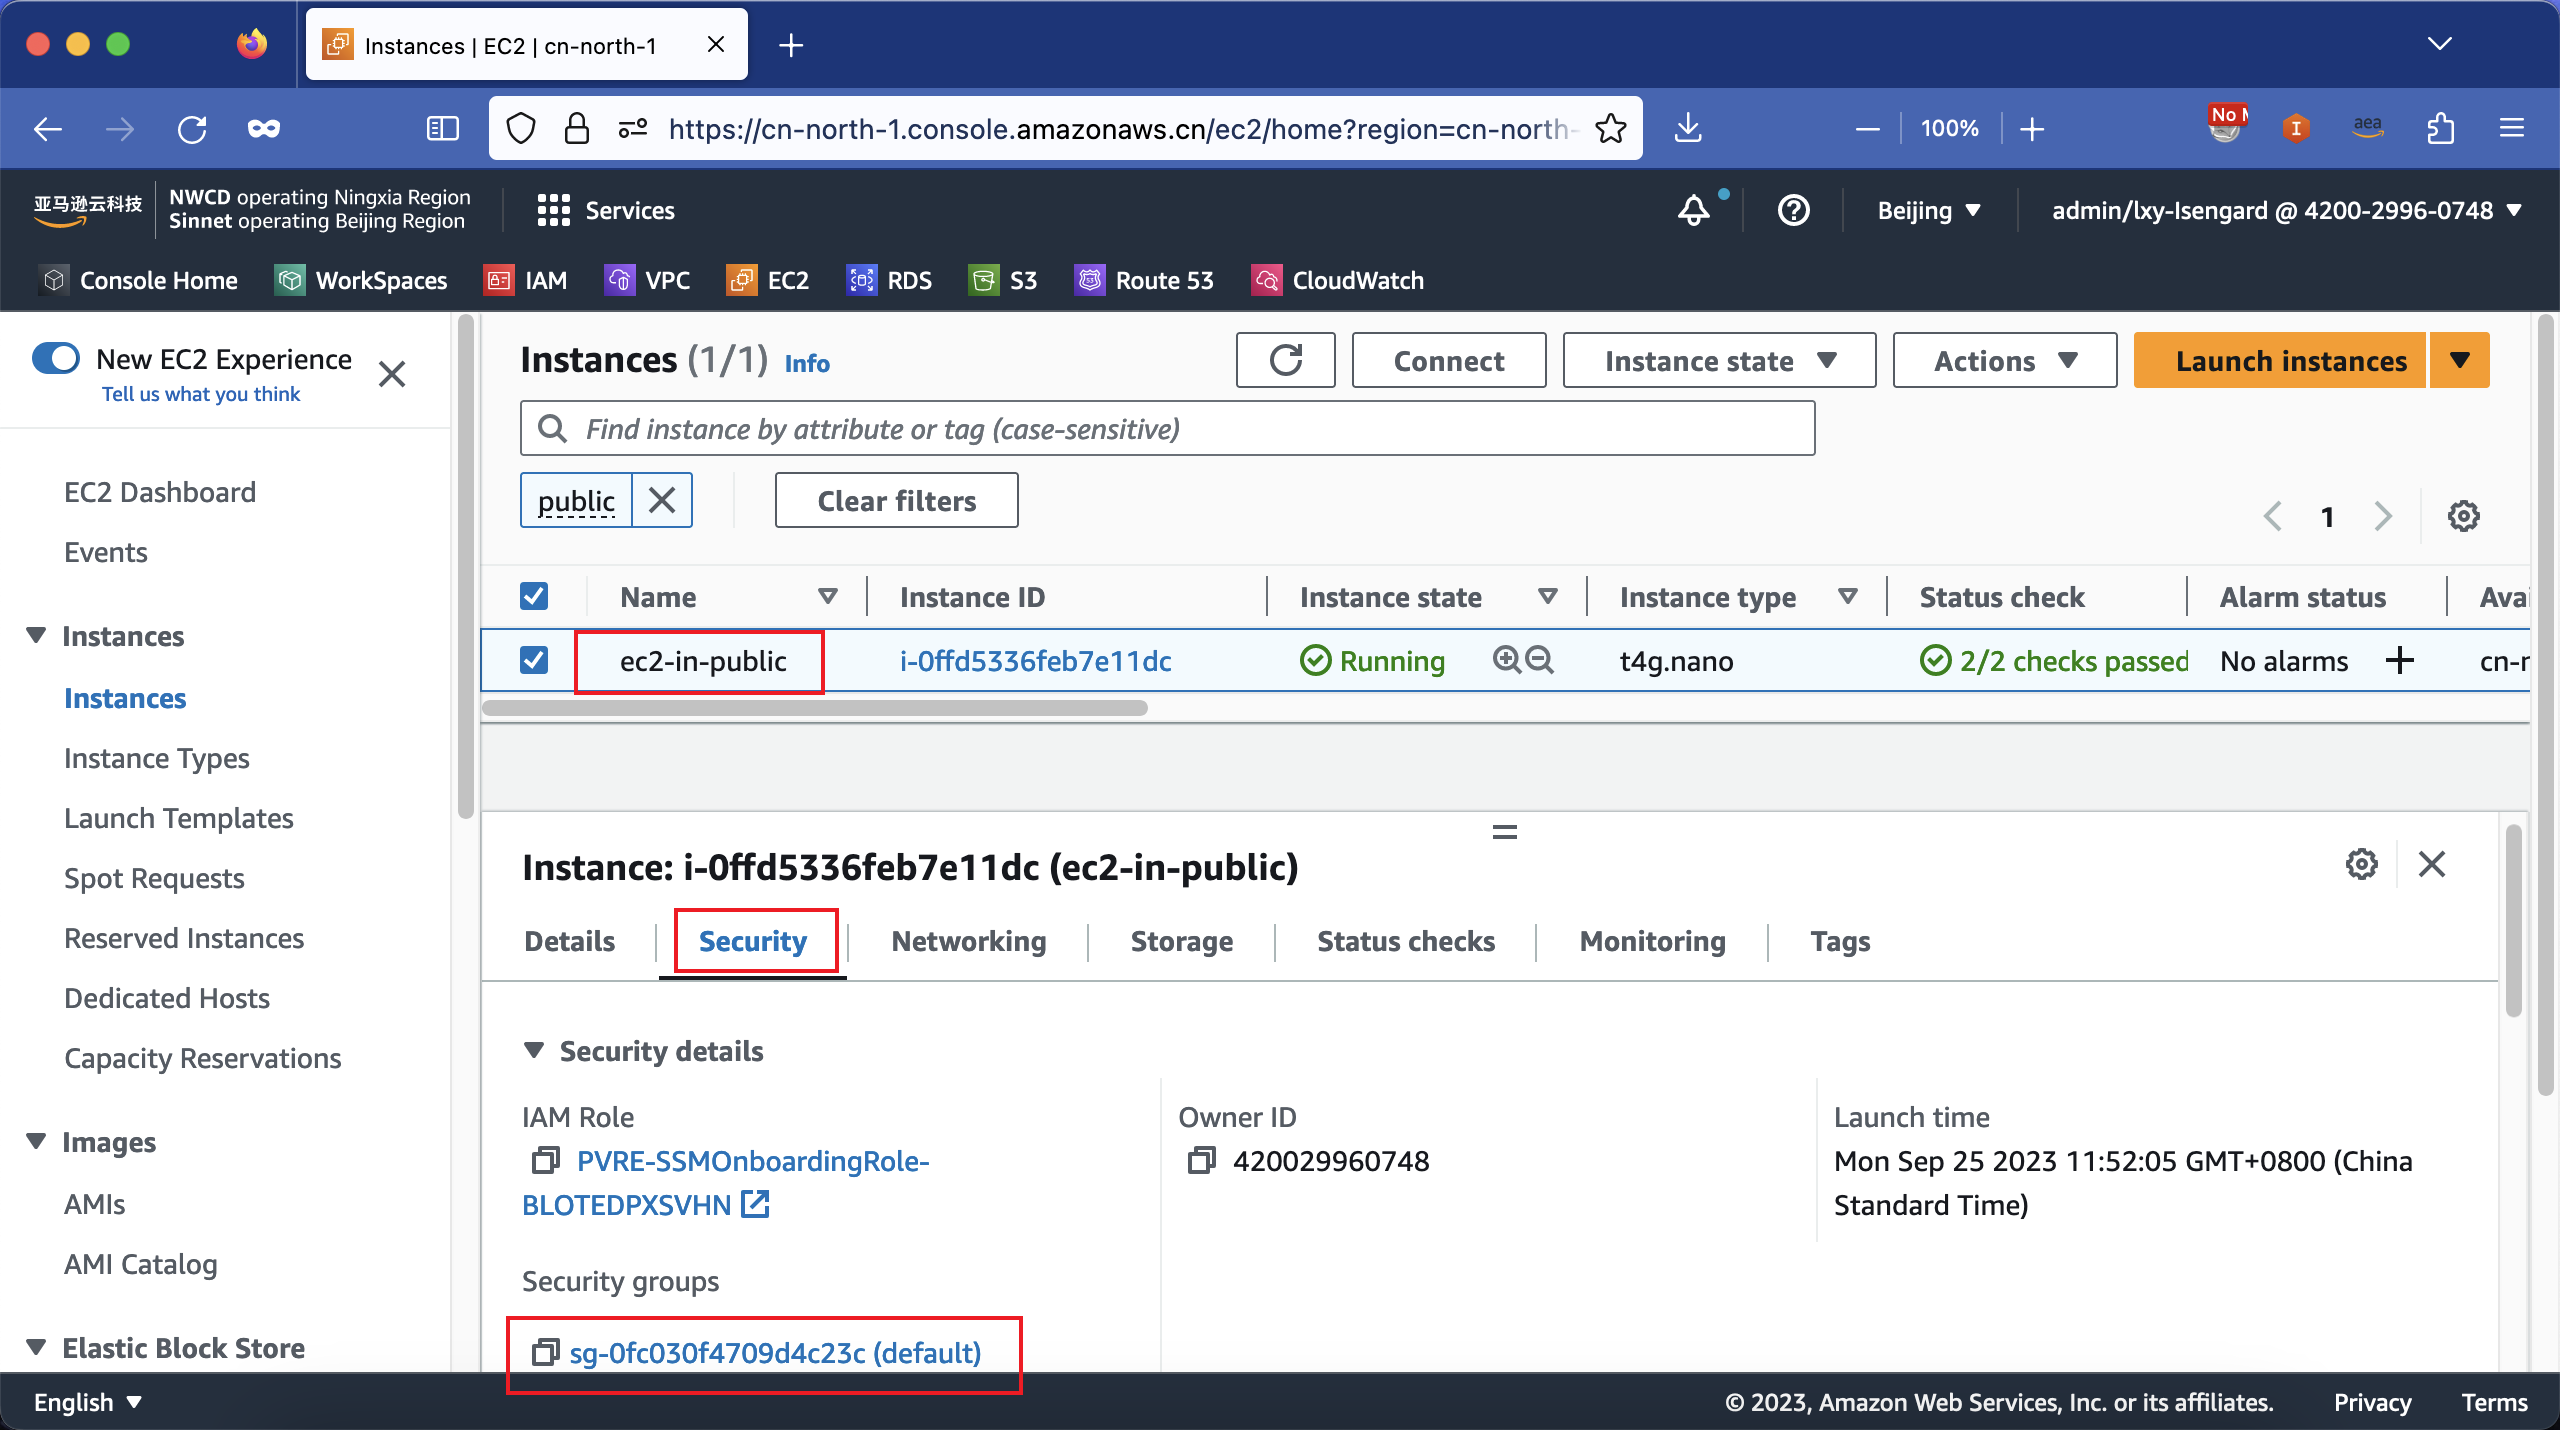
Task: Open the Services grid menu
Action: [x=606, y=210]
